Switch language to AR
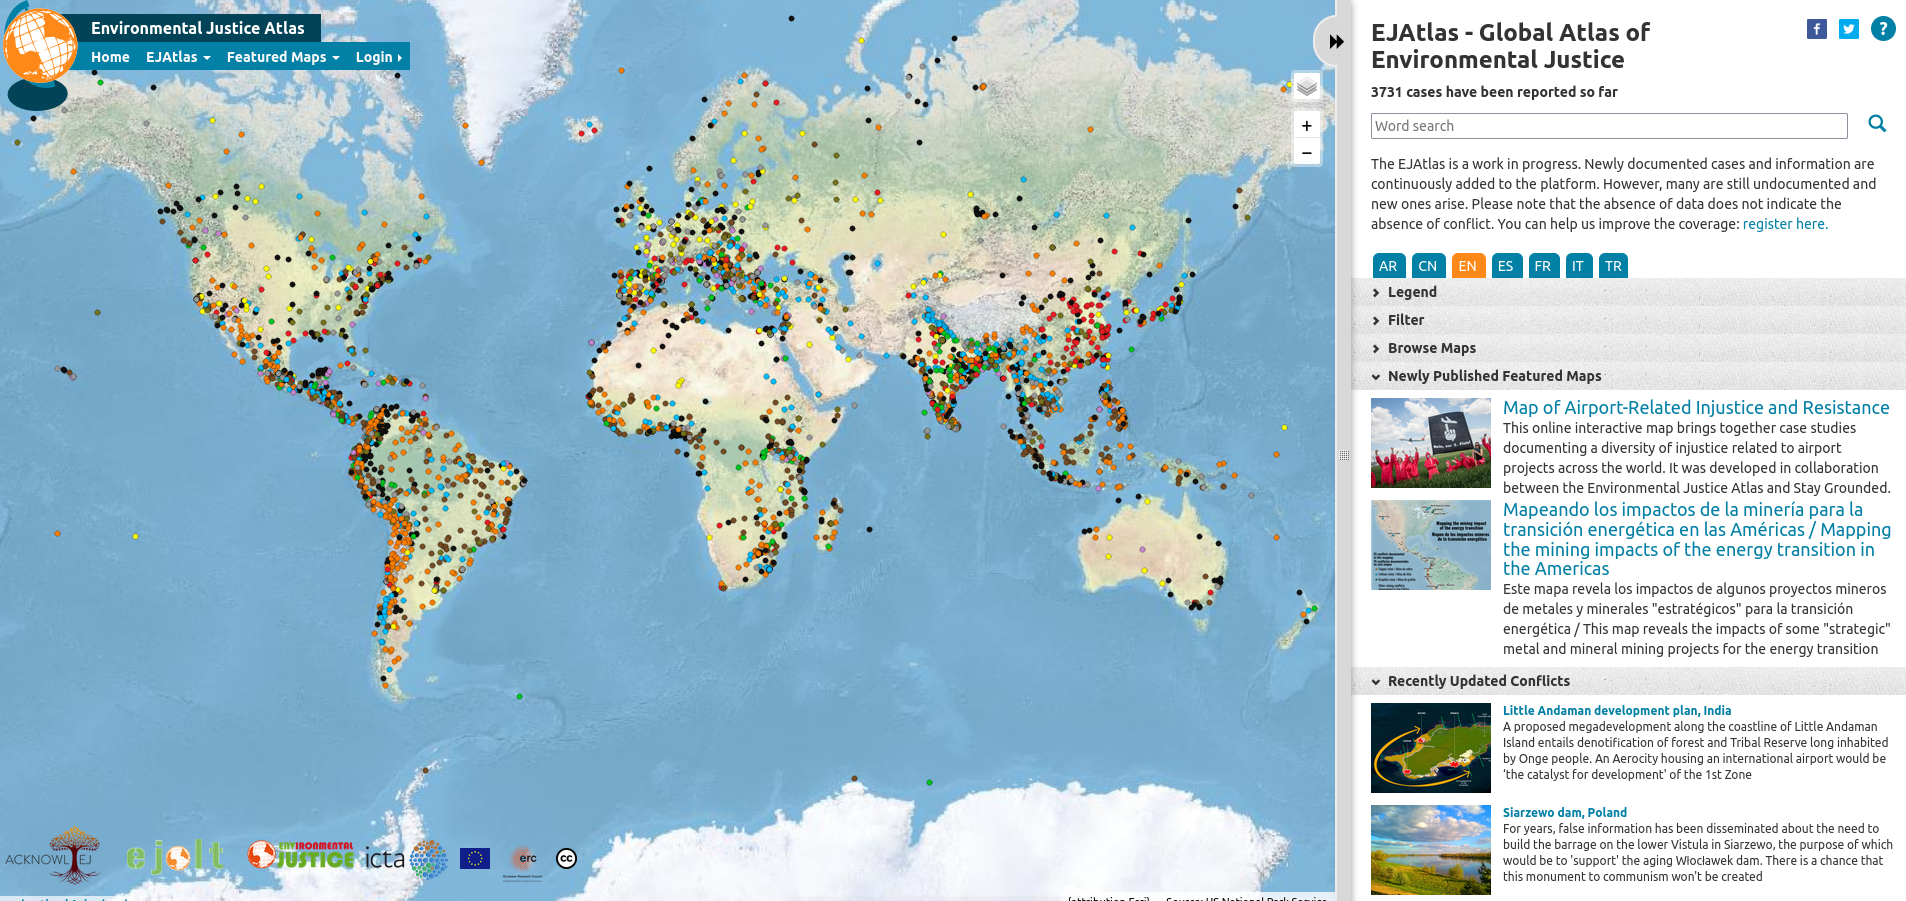The image size is (1906, 901). click(x=1388, y=266)
